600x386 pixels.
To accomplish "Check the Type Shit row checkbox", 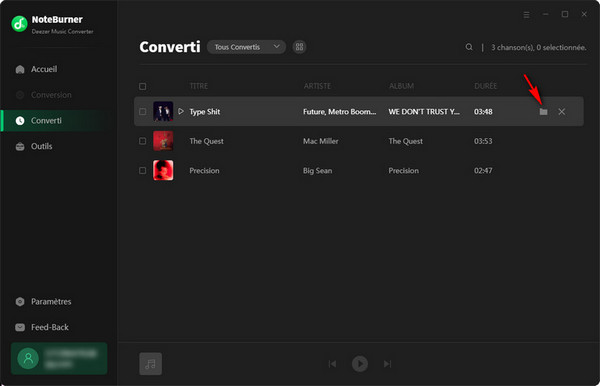I will 142,111.
